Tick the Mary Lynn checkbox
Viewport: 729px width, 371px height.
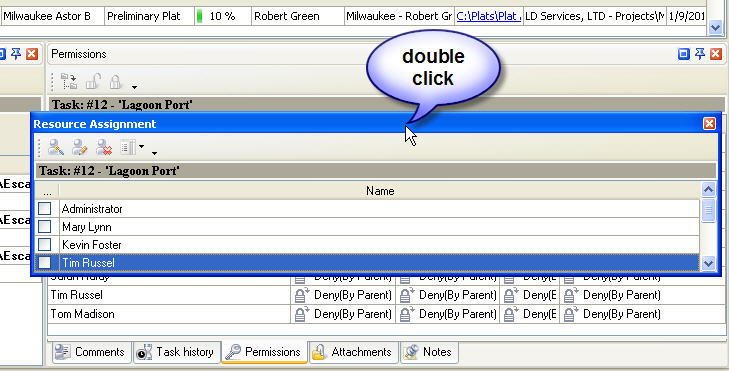tap(45, 226)
